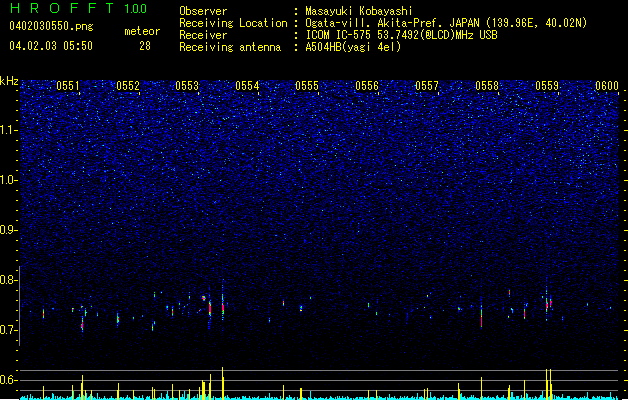Click the A504HB(yagi 4el) antenna text
The height and width of the screenshot is (400, 629).
[x=353, y=47]
